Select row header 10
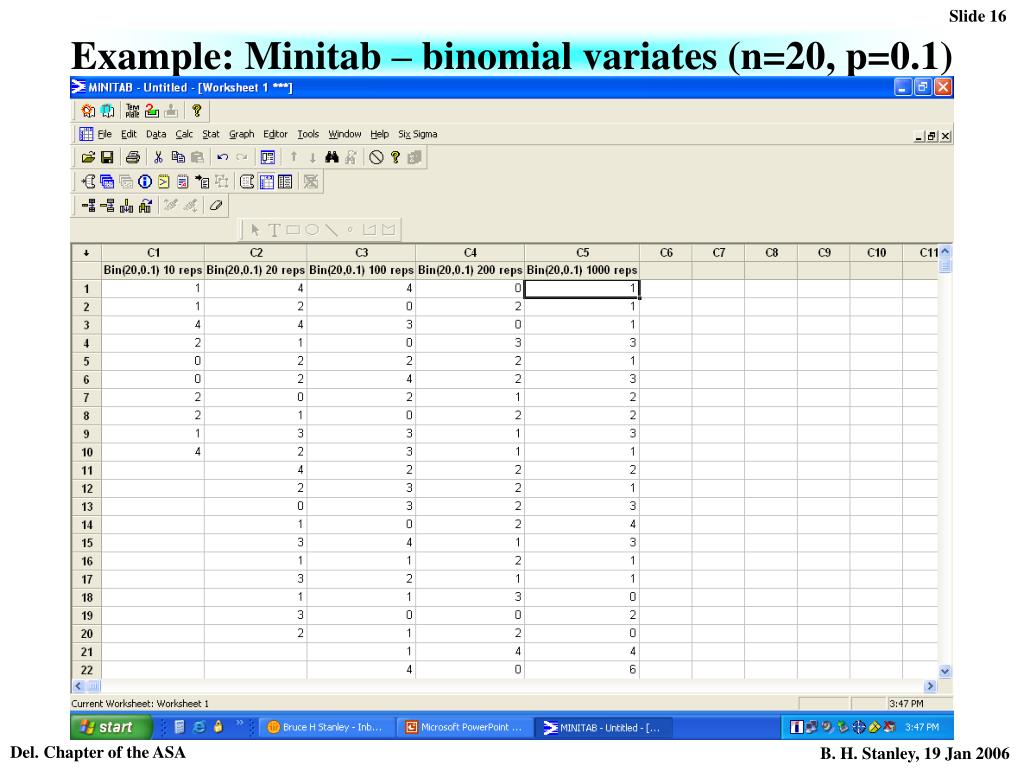Screen dimensions: 1024x768 [86, 452]
